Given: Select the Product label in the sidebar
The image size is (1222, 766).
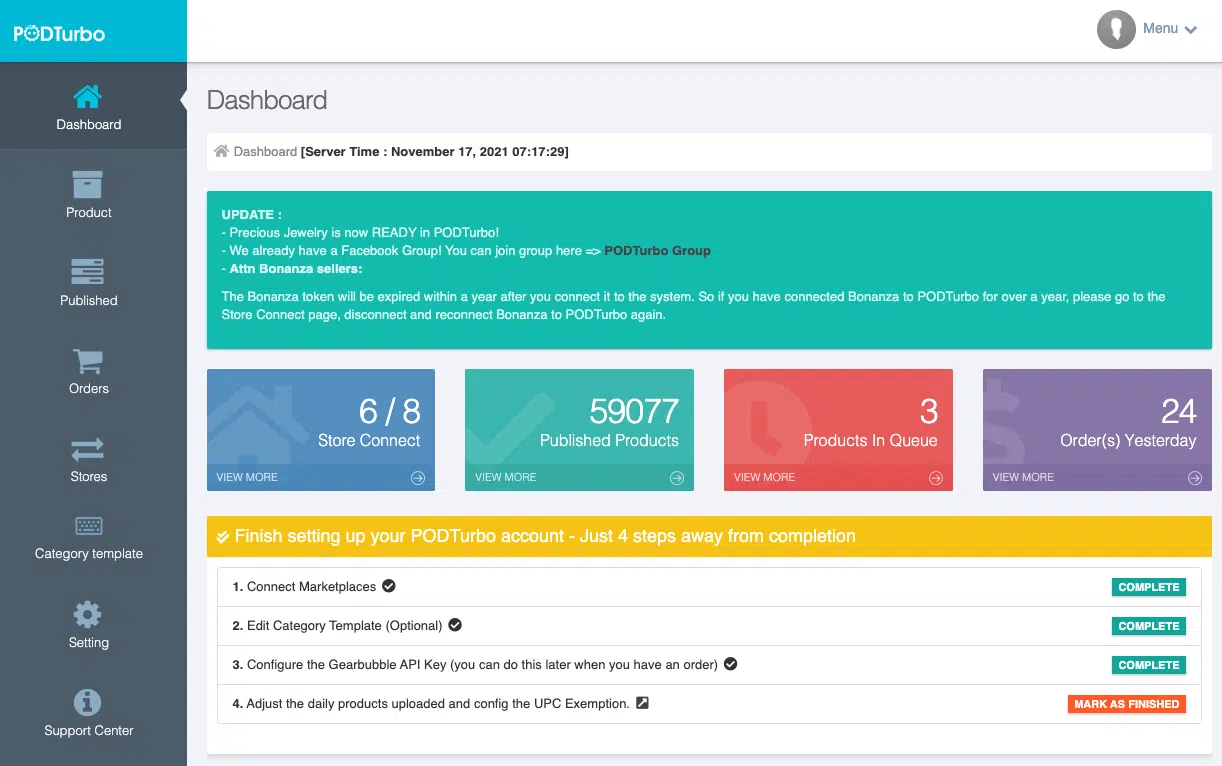Looking at the screenshot, I should coord(89,213).
